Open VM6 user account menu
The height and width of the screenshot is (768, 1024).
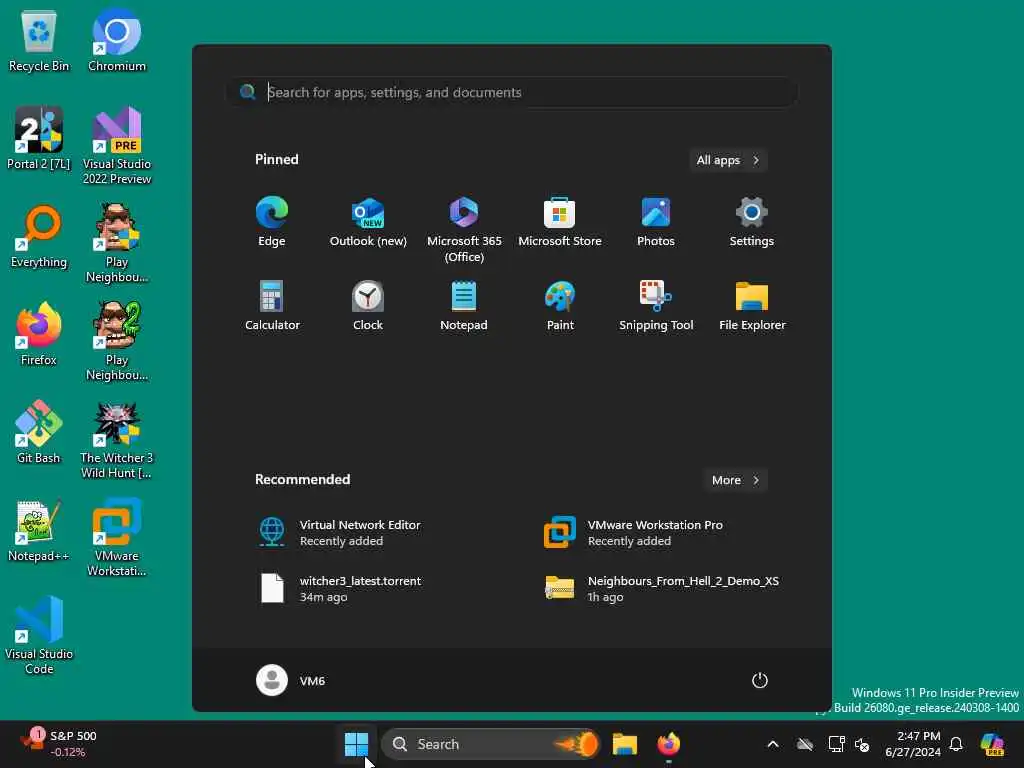tap(291, 680)
